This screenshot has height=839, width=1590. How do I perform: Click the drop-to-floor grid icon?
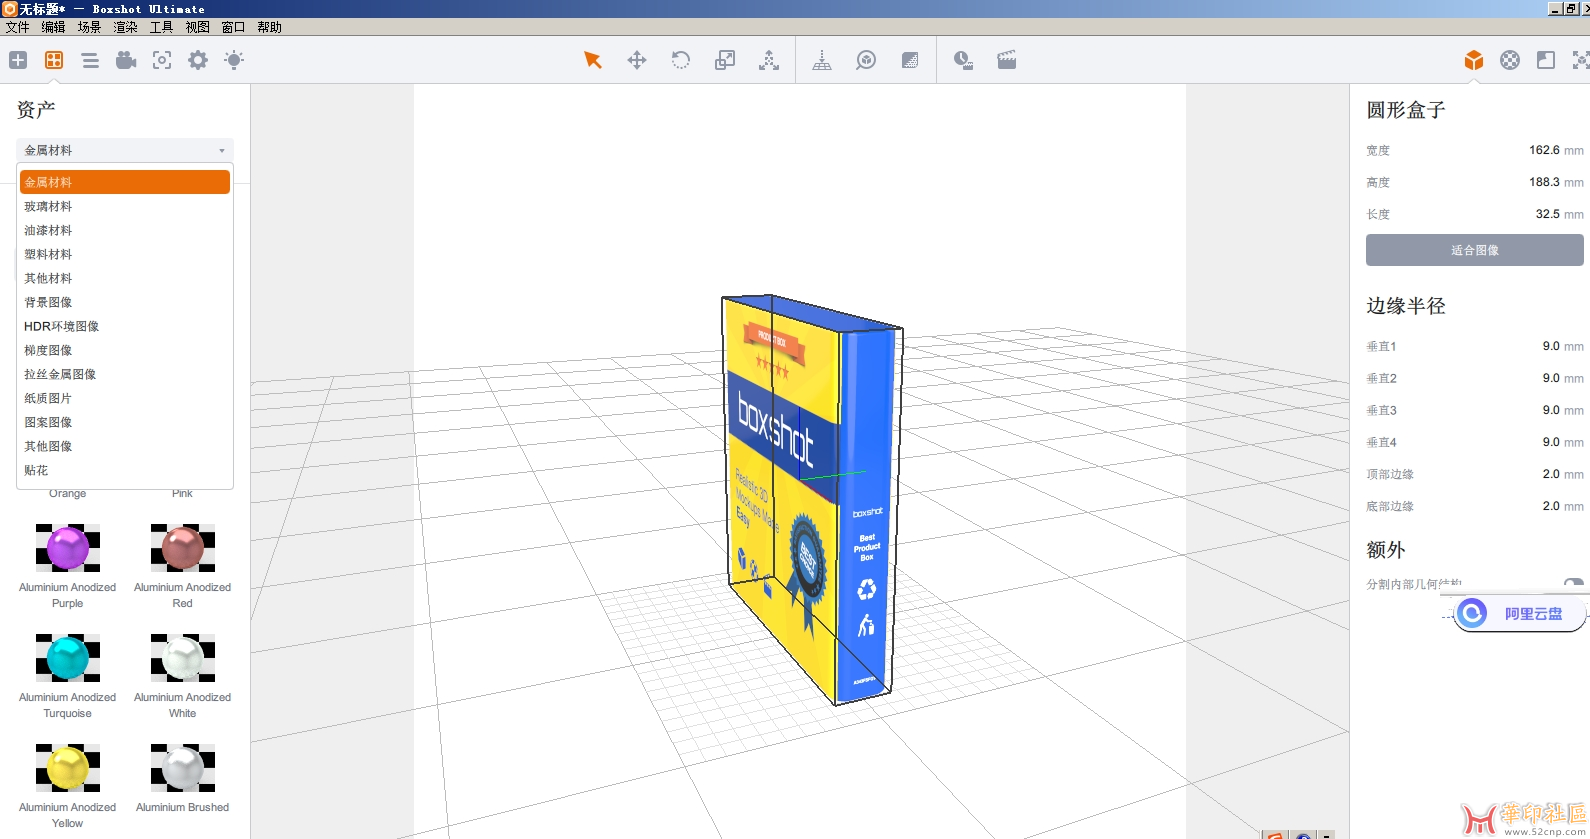point(822,60)
